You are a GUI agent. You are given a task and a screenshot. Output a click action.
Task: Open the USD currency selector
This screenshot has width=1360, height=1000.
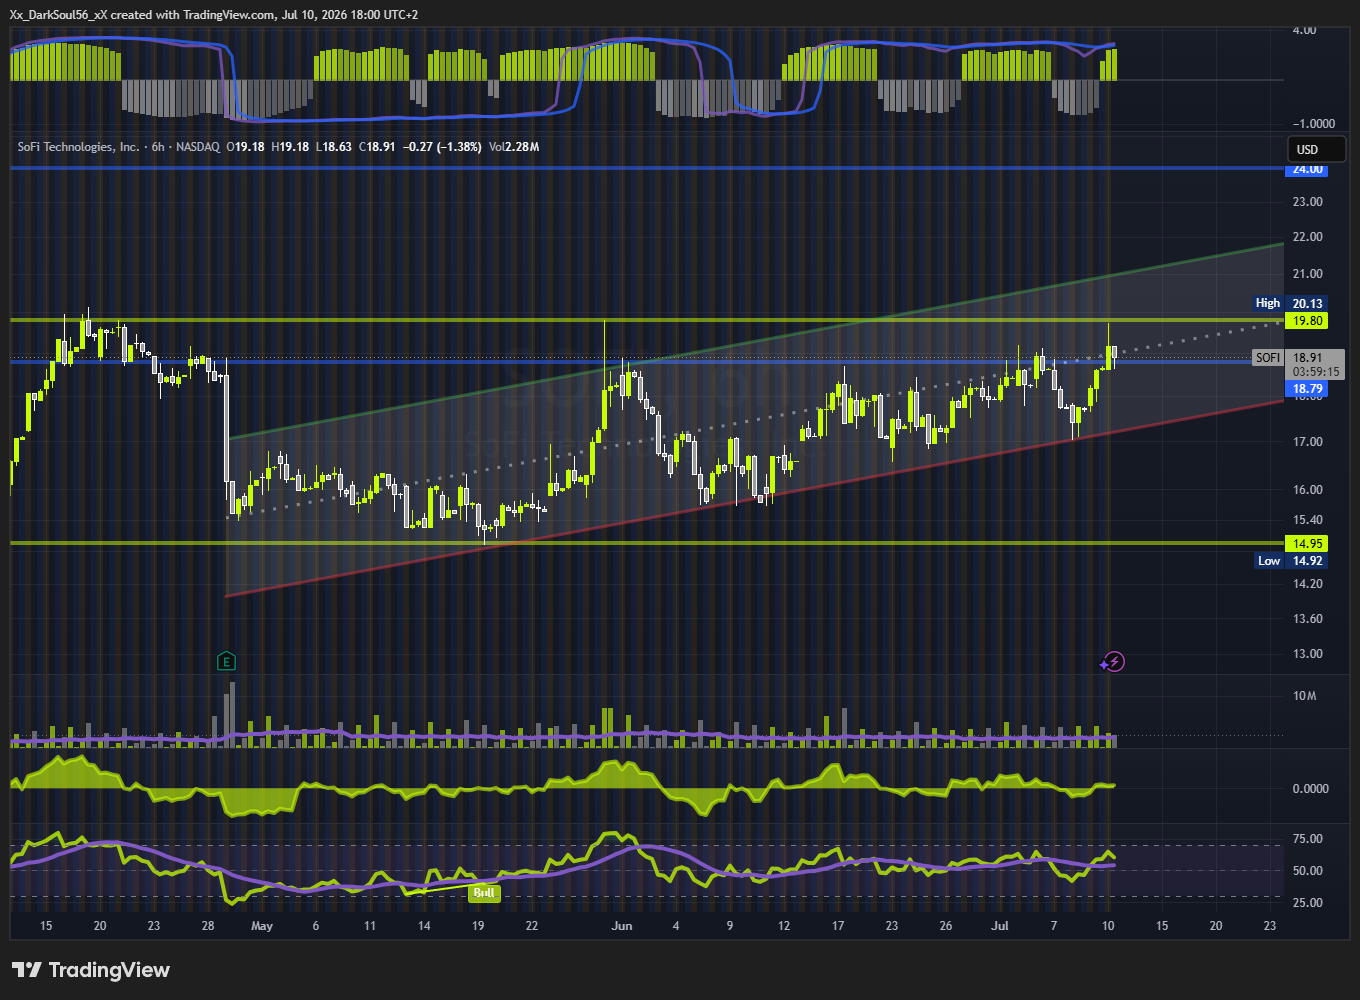1316,149
